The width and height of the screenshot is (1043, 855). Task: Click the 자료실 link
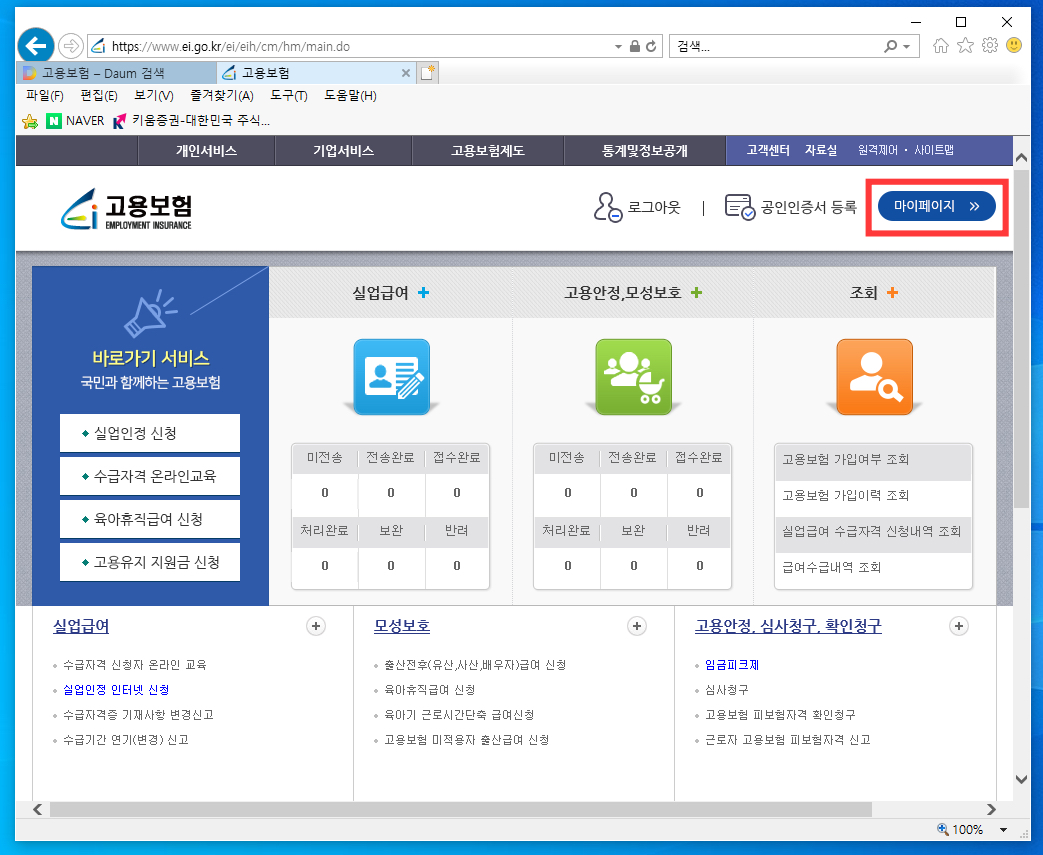[821, 150]
